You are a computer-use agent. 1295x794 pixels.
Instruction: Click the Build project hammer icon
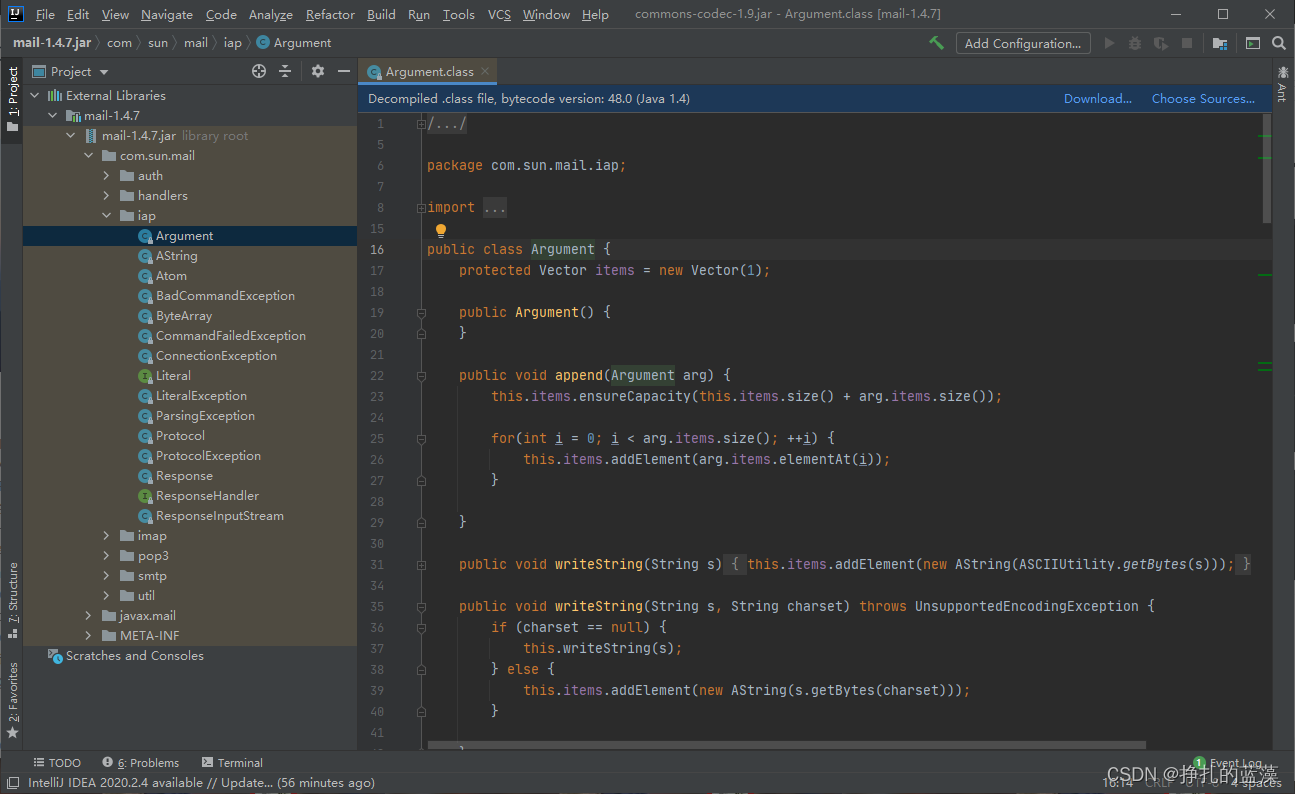936,43
